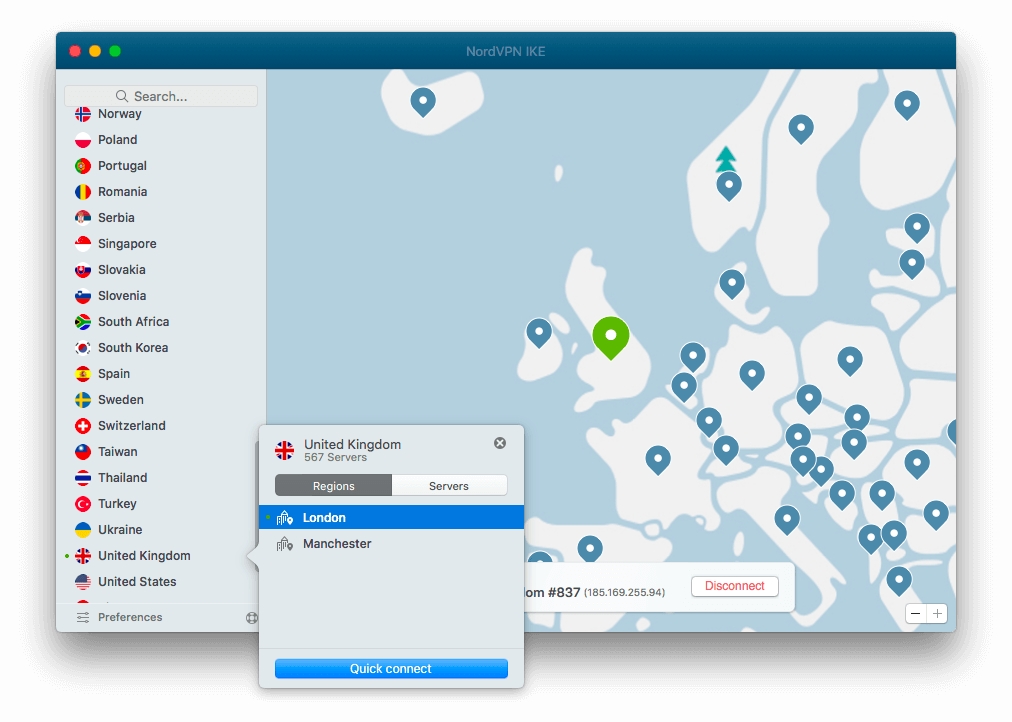The width and height of the screenshot is (1012, 722).
Task: Click the green United Kingdom map pin
Action: tap(611, 337)
